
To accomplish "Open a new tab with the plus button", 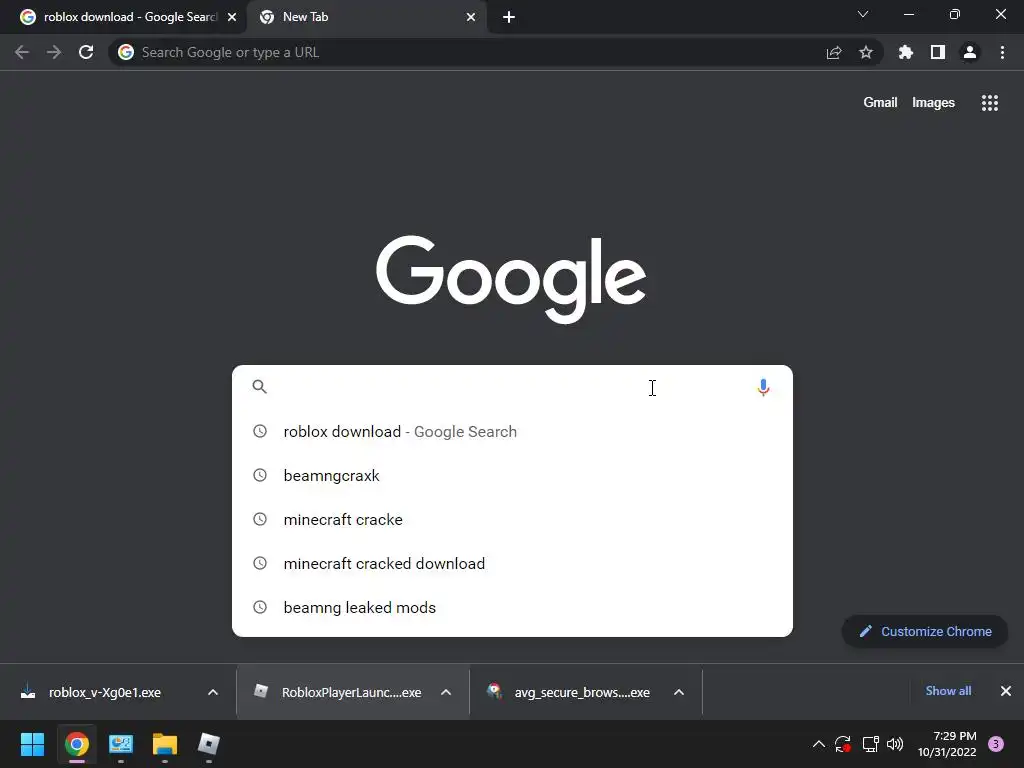I will click(x=509, y=17).
